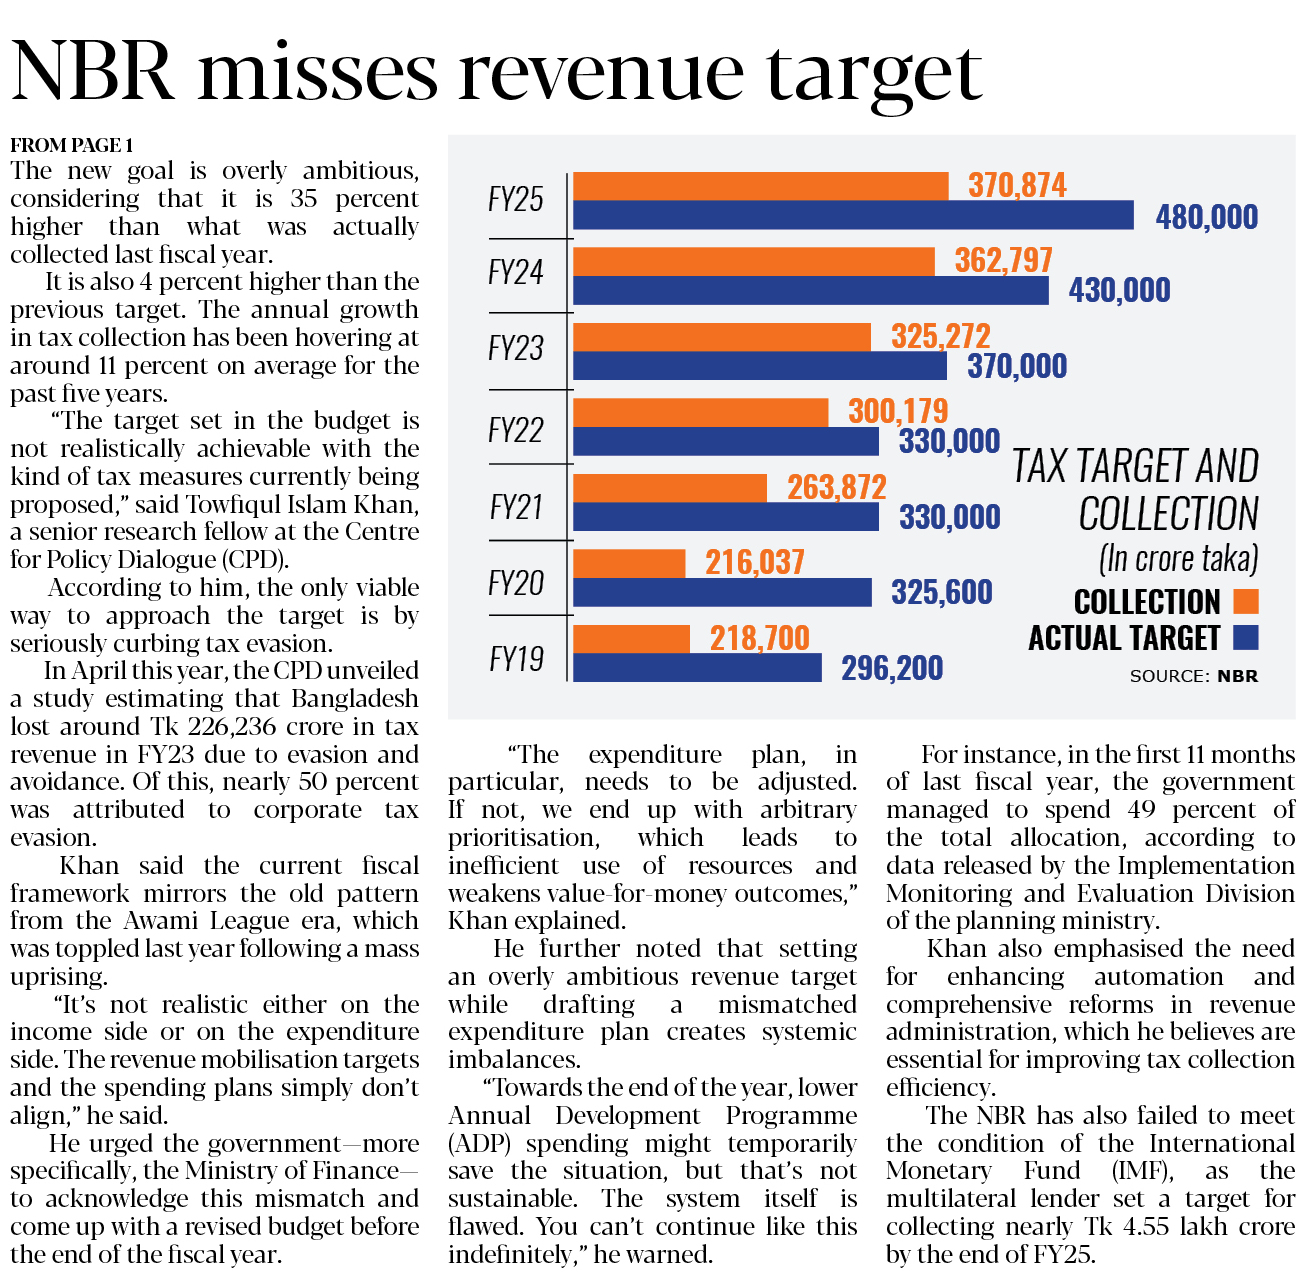Click the "(In crore taka)" unit label

1178,558
